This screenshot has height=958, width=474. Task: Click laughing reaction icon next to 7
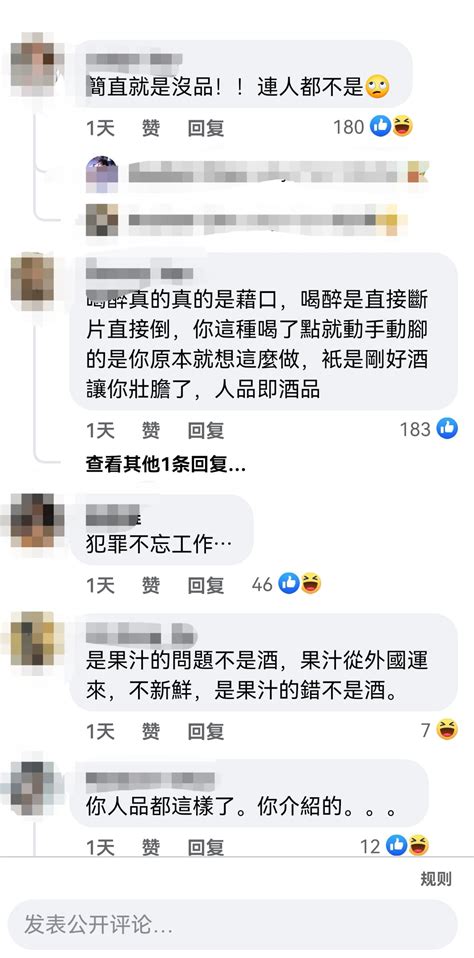447,729
